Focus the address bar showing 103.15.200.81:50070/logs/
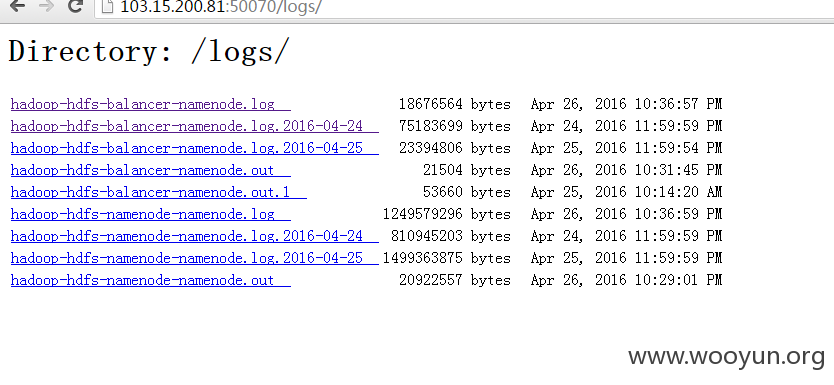This screenshot has height=385, width=834. pos(463,7)
